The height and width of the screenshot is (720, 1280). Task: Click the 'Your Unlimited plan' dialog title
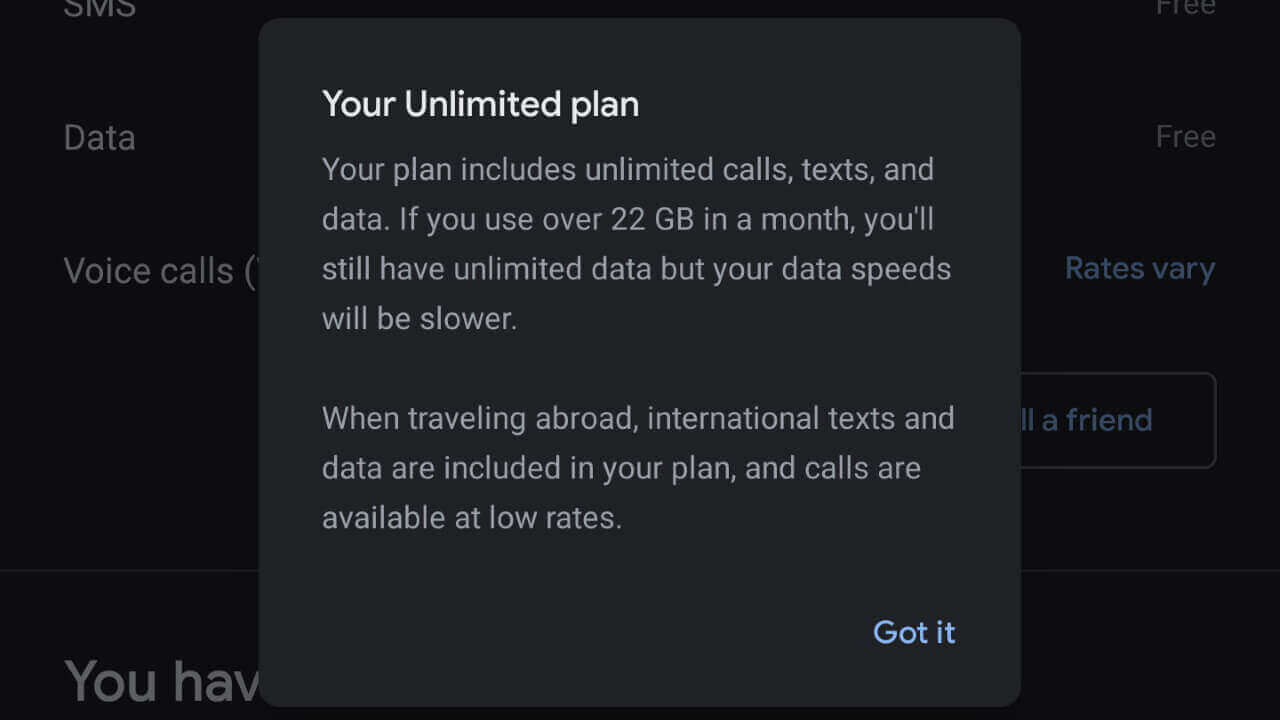point(480,105)
